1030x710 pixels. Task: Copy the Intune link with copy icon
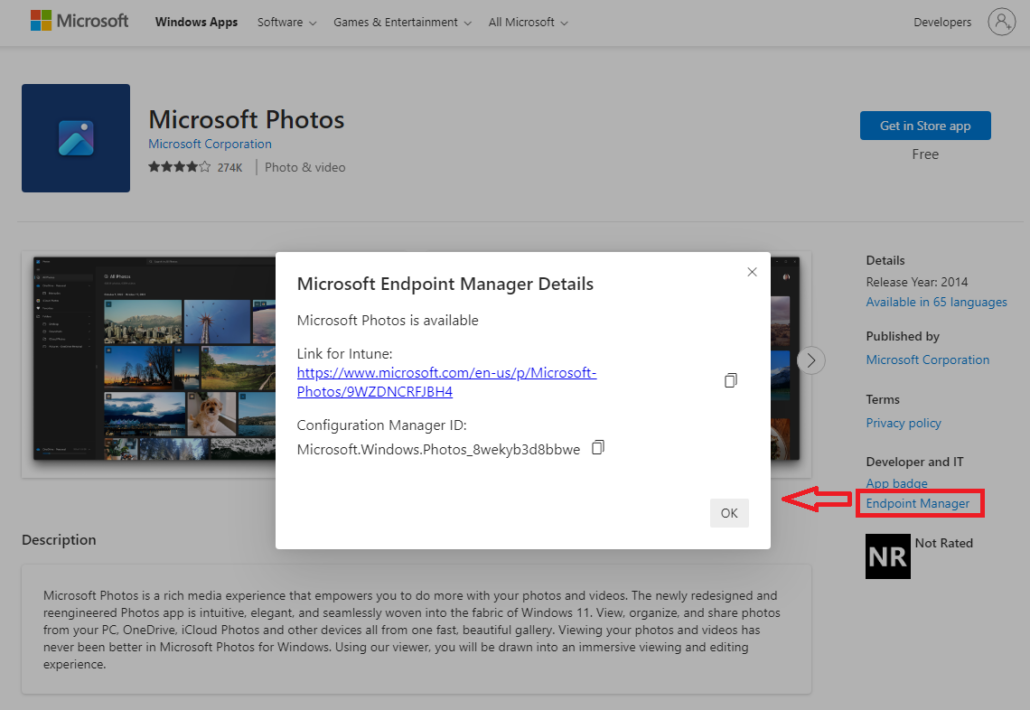click(731, 381)
